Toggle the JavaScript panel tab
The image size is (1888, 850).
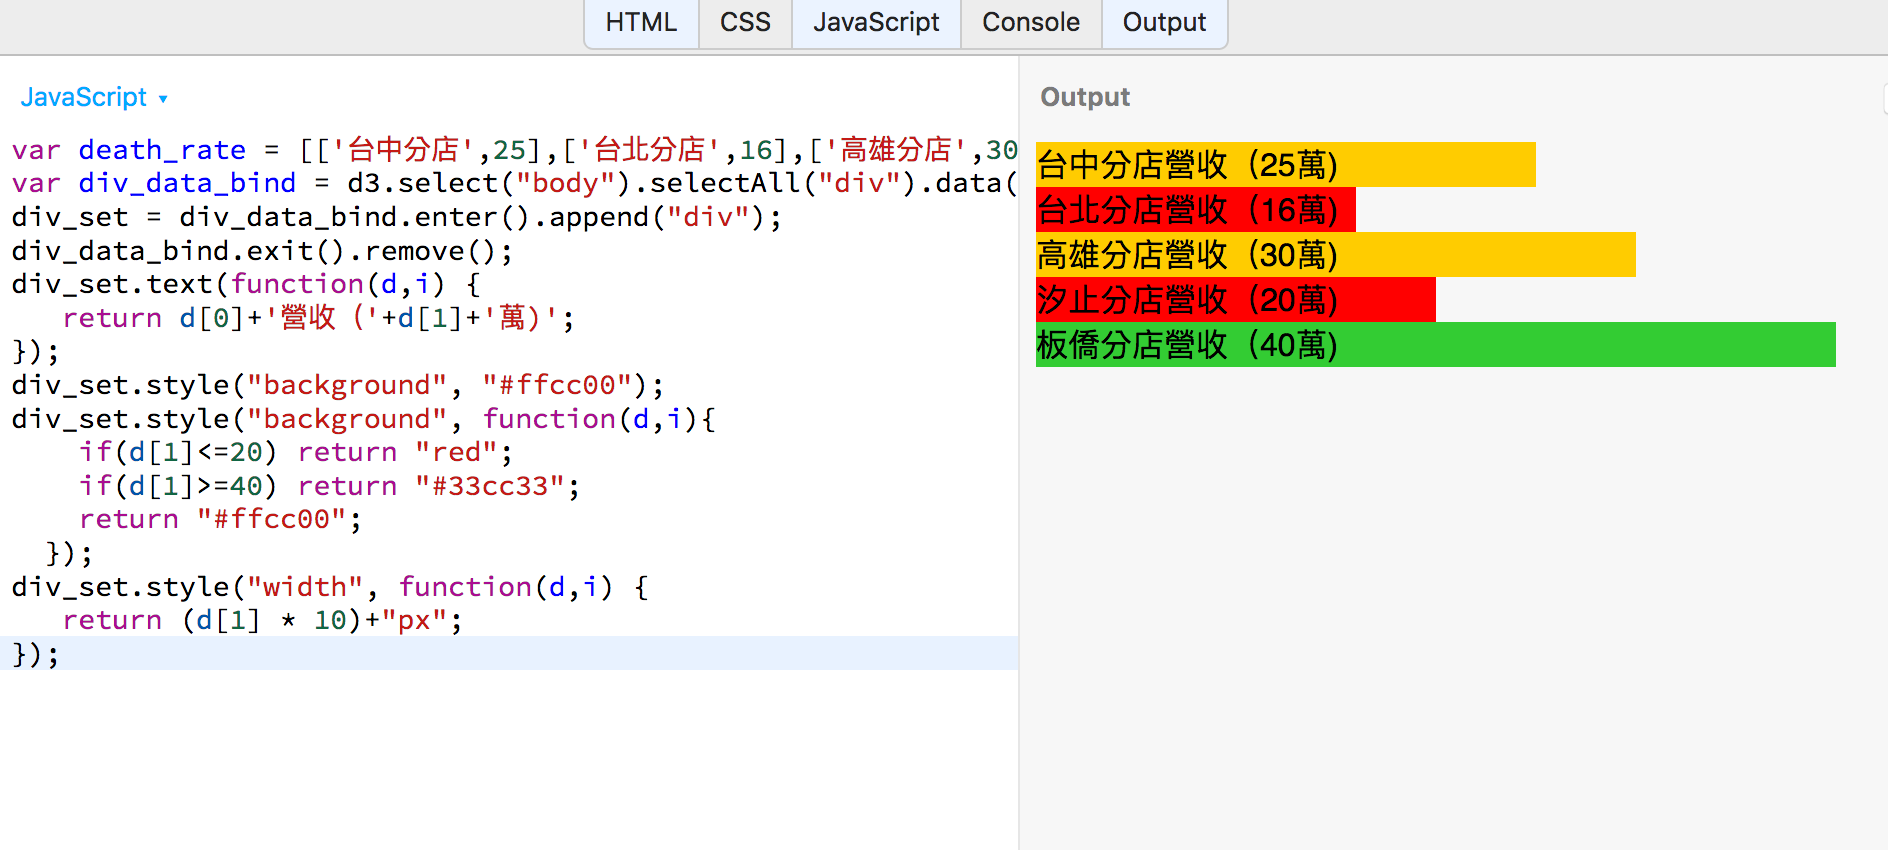coord(876,23)
